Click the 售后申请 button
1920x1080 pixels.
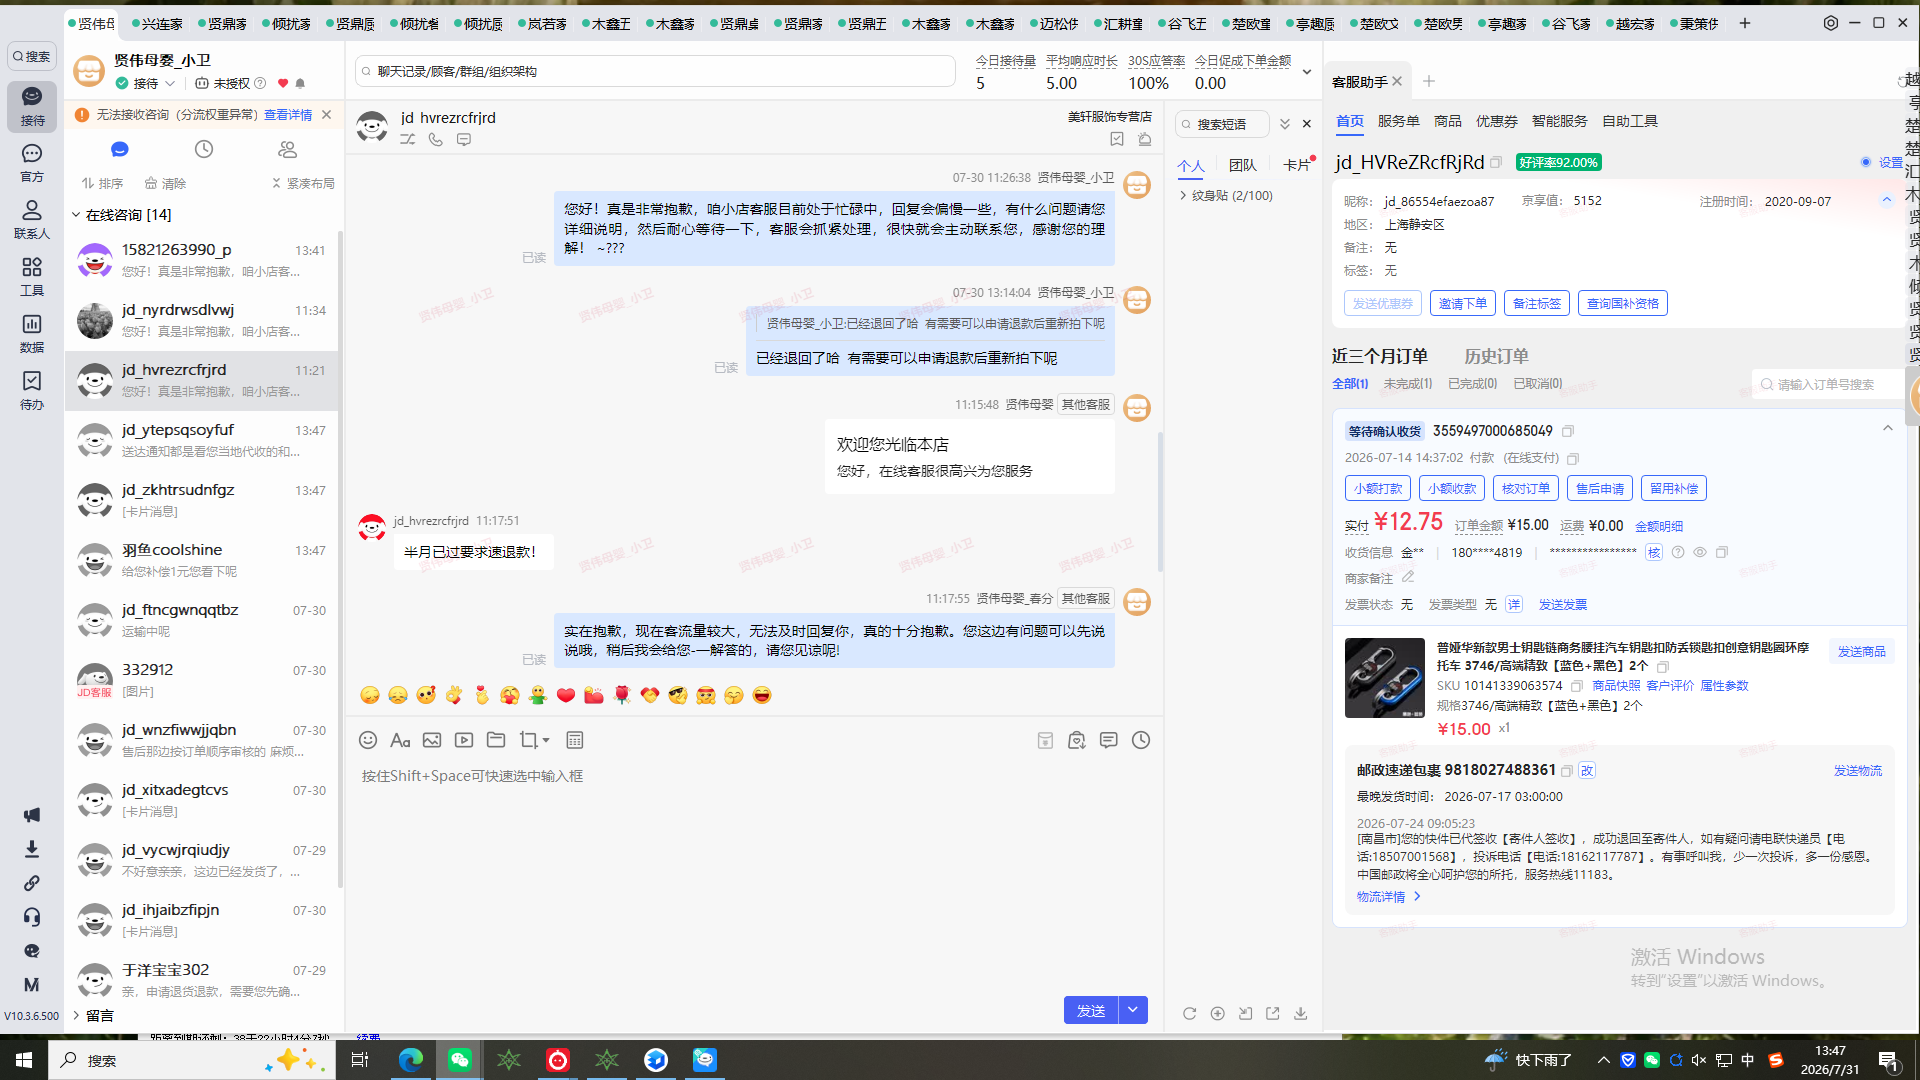coord(1600,488)
